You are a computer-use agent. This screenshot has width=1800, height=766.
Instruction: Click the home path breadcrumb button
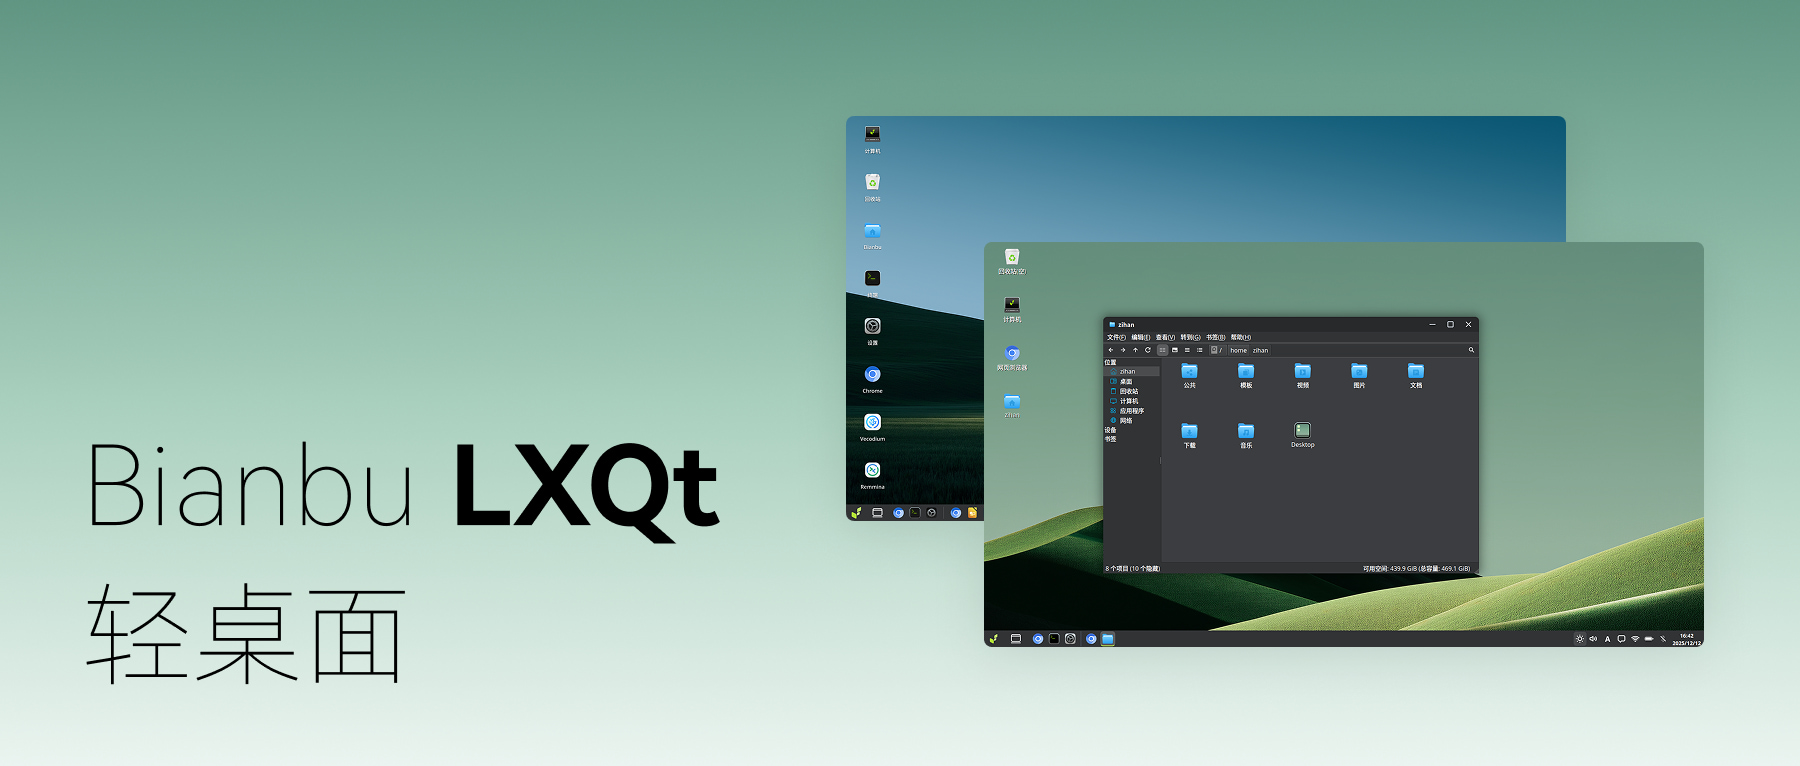(1238, 350)
